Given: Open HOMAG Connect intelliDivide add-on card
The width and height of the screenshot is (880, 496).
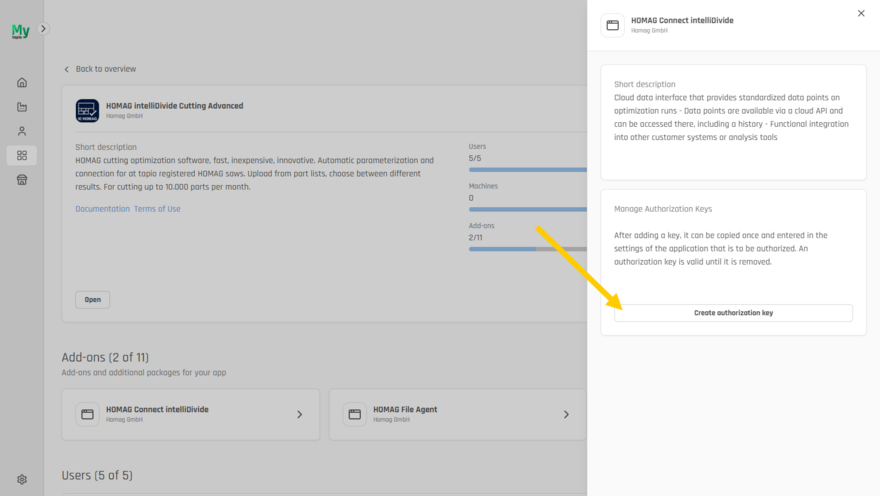Looking at the screenshot, I should click(191, 414).
